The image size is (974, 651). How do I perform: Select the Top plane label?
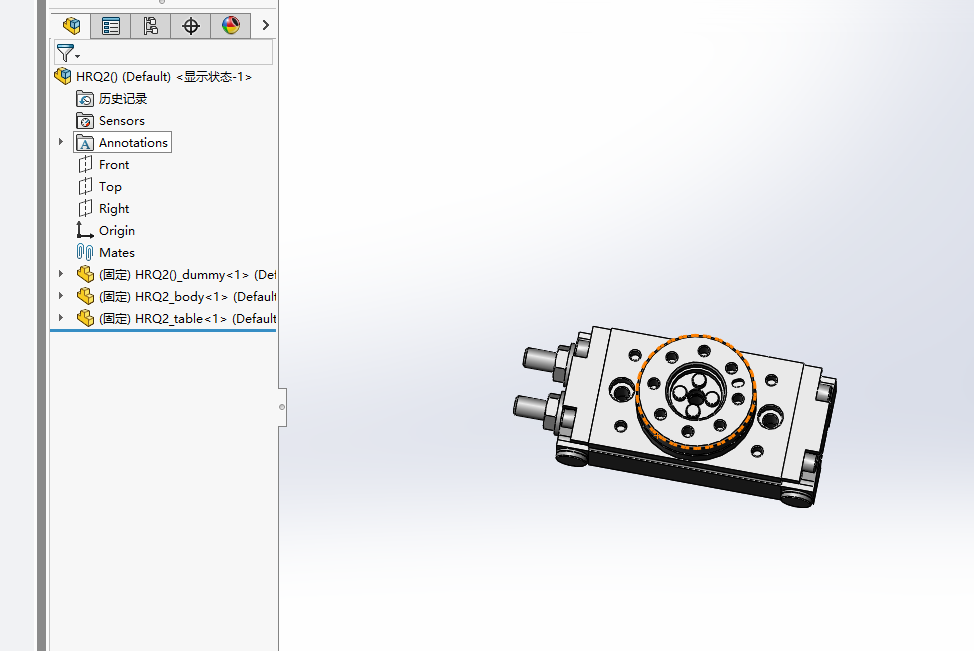(111, 187)
